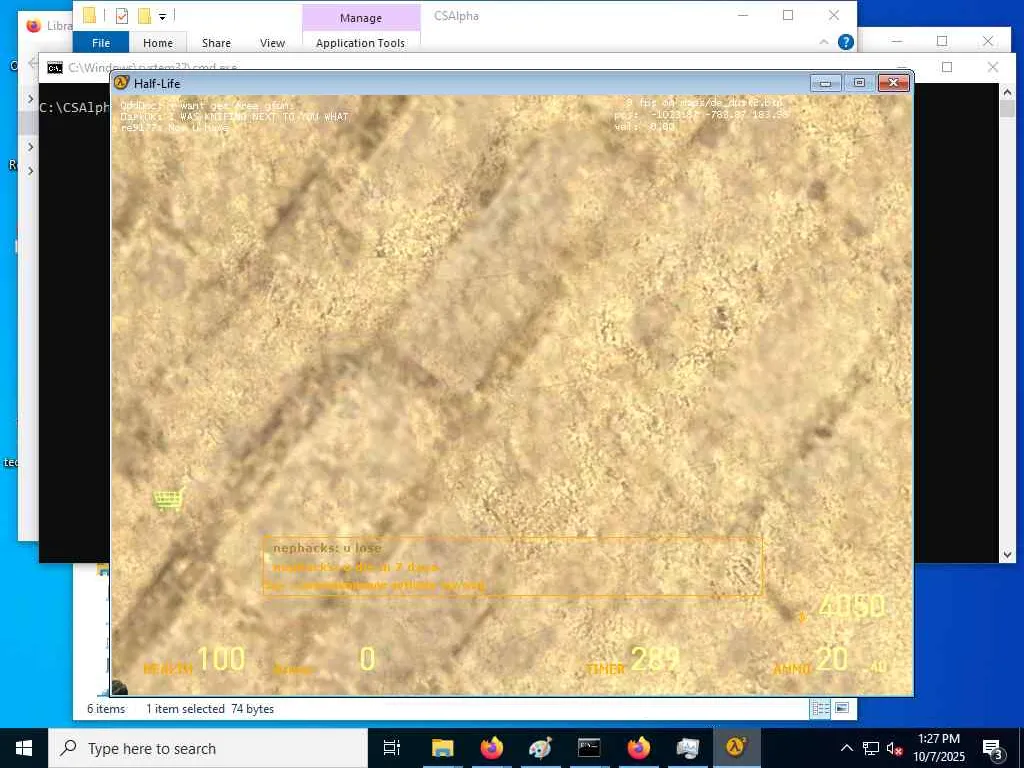Click the cmd scrollbar down arrow
Viewport: 1024px width, 768px height.
(x=1007, y=554)
